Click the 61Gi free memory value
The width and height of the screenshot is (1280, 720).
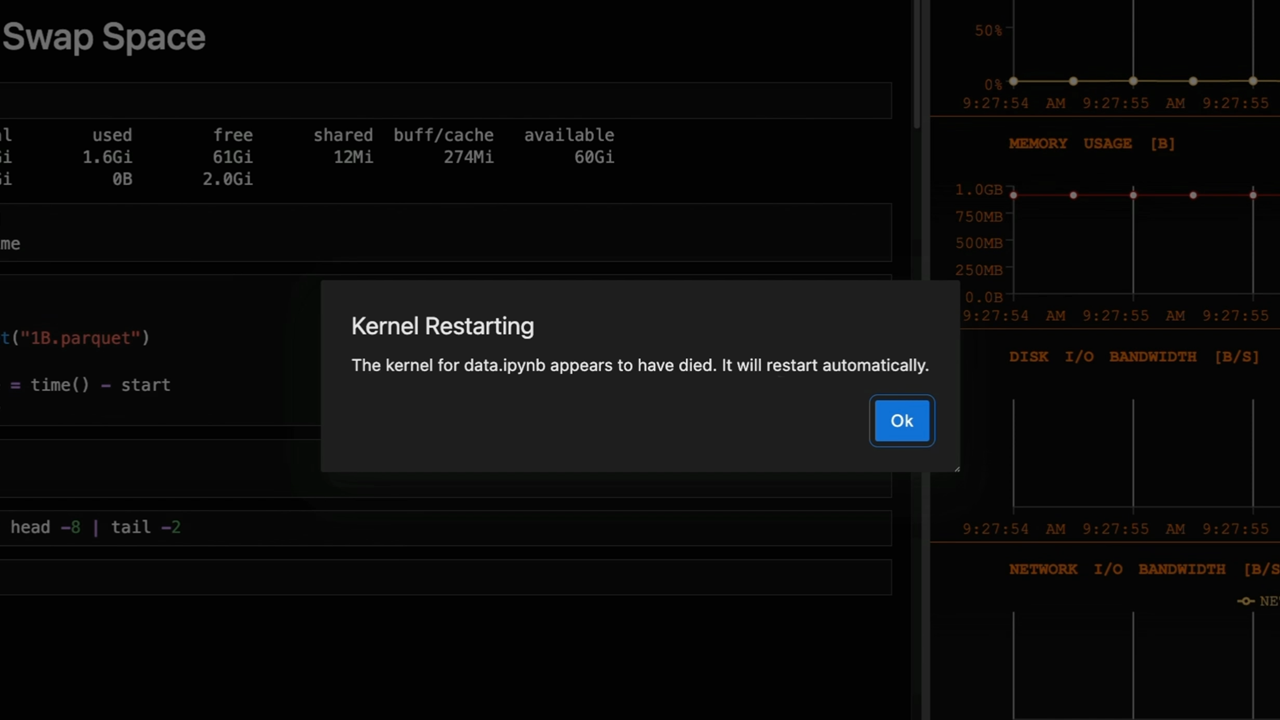(x=232, y=157)
